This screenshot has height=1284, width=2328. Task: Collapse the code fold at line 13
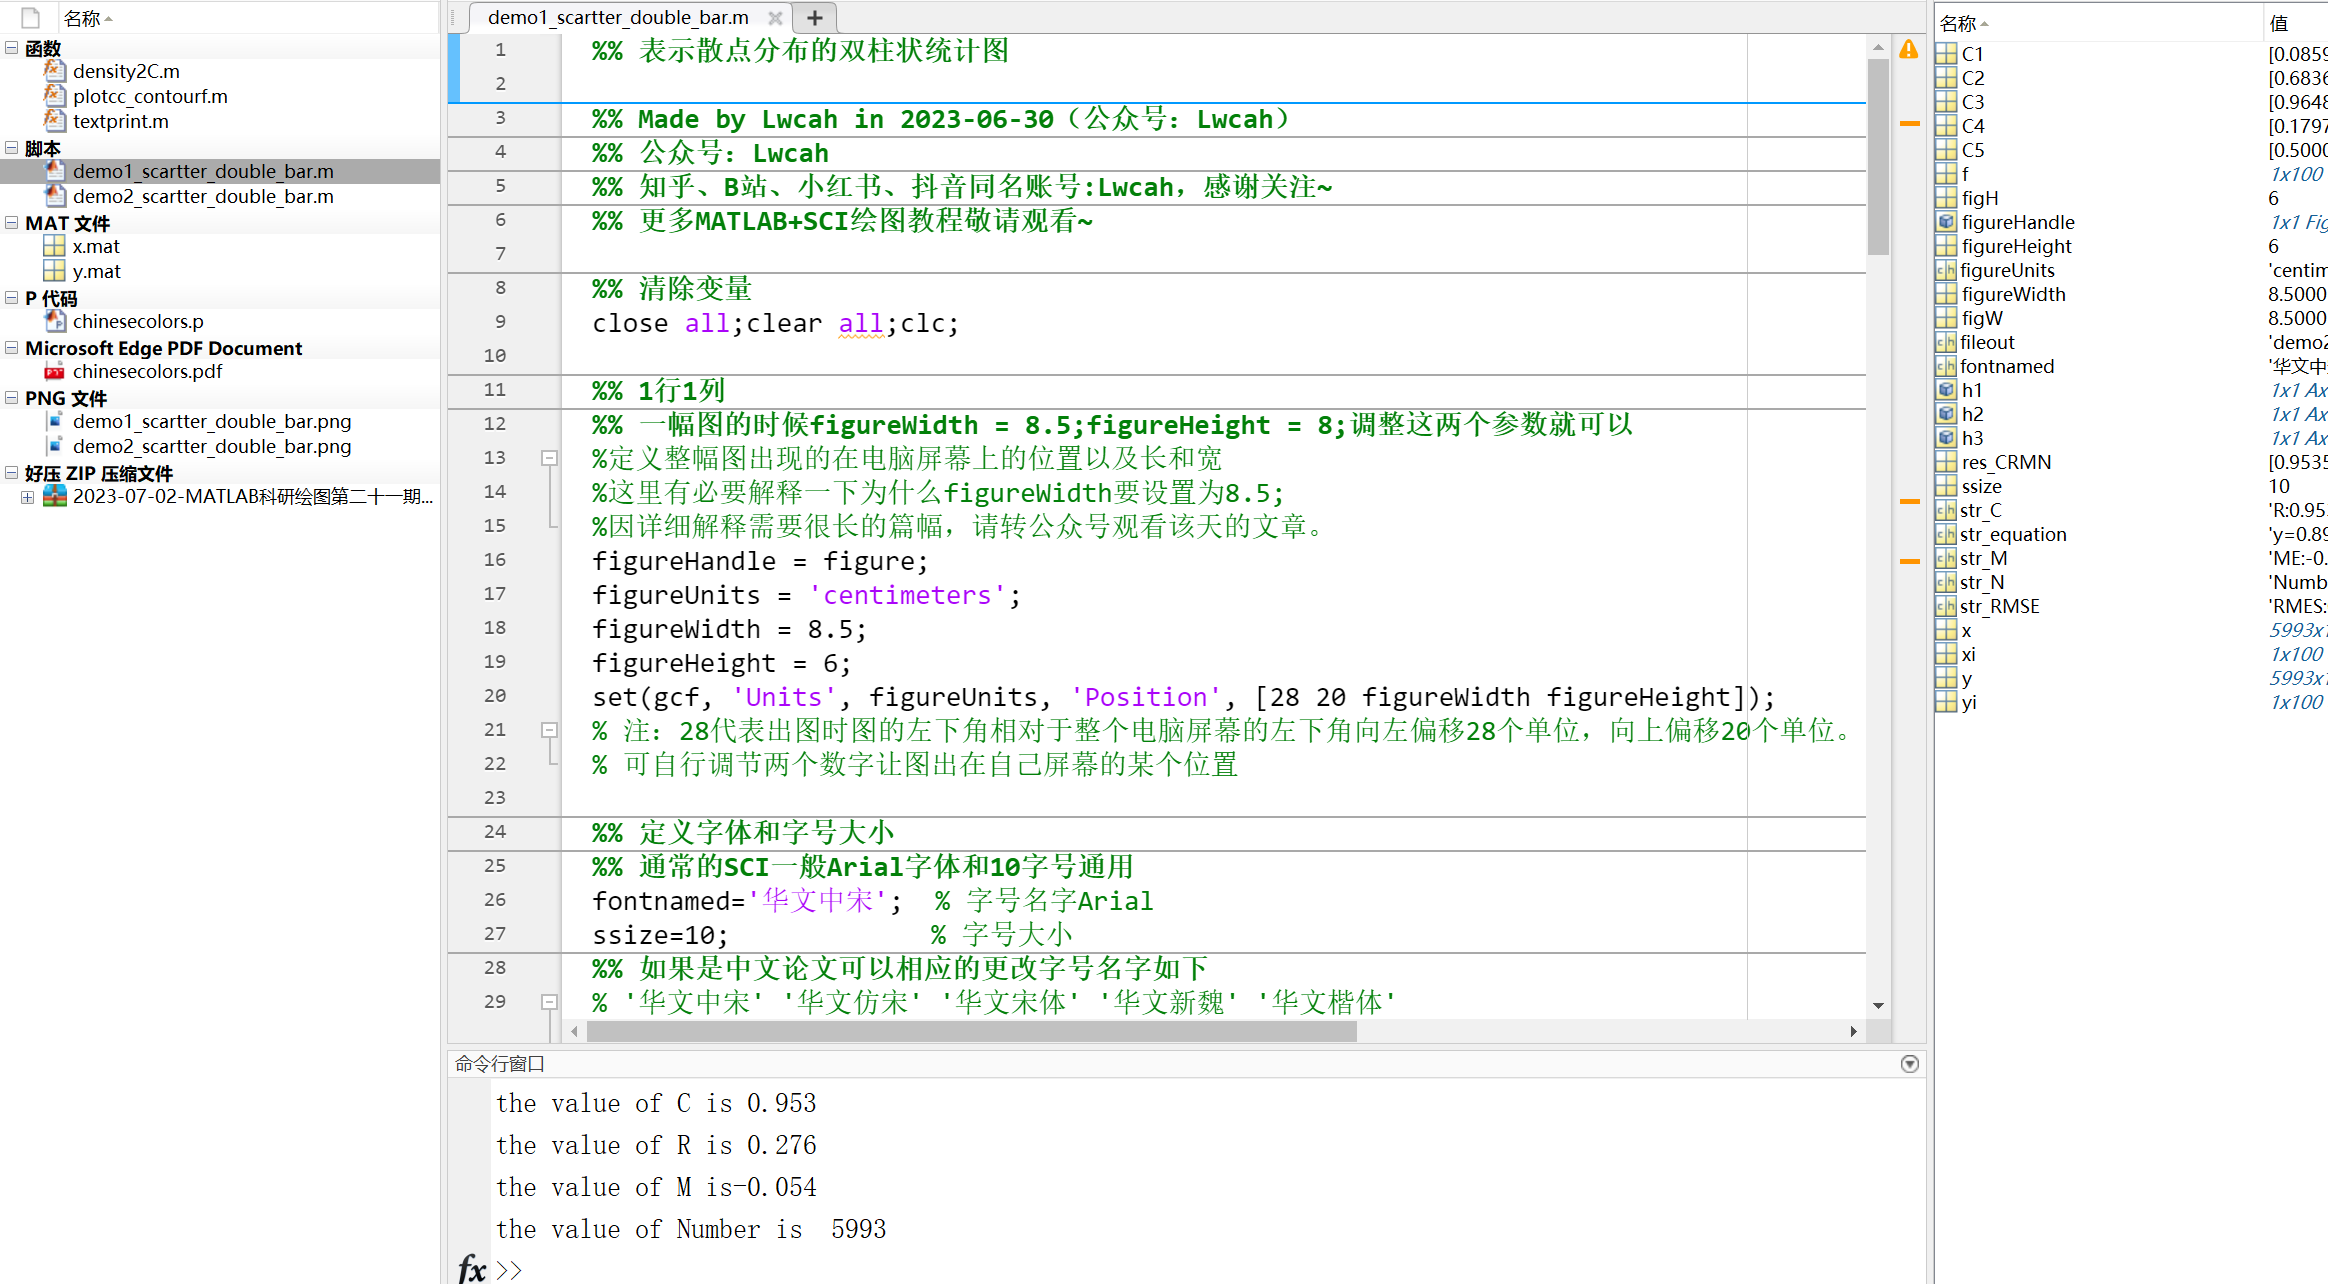pyautogui.click(x=549, y=457)
